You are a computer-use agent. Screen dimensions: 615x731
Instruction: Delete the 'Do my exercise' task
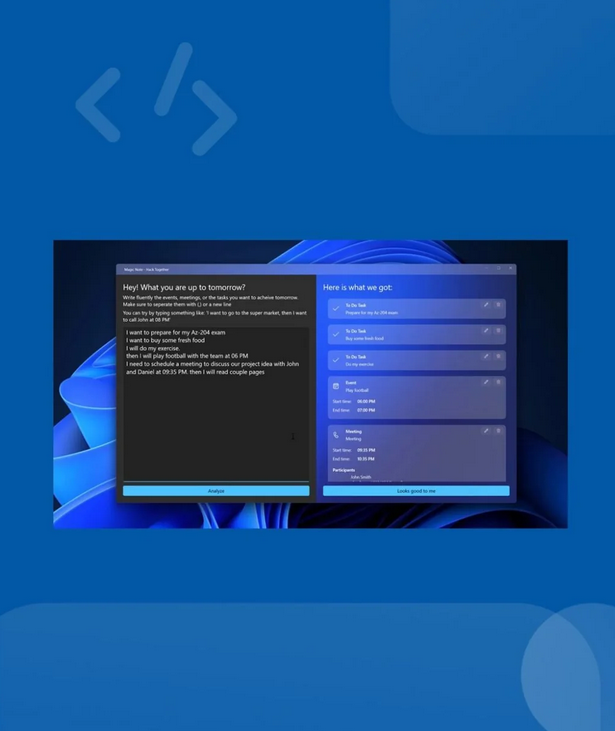498,356
